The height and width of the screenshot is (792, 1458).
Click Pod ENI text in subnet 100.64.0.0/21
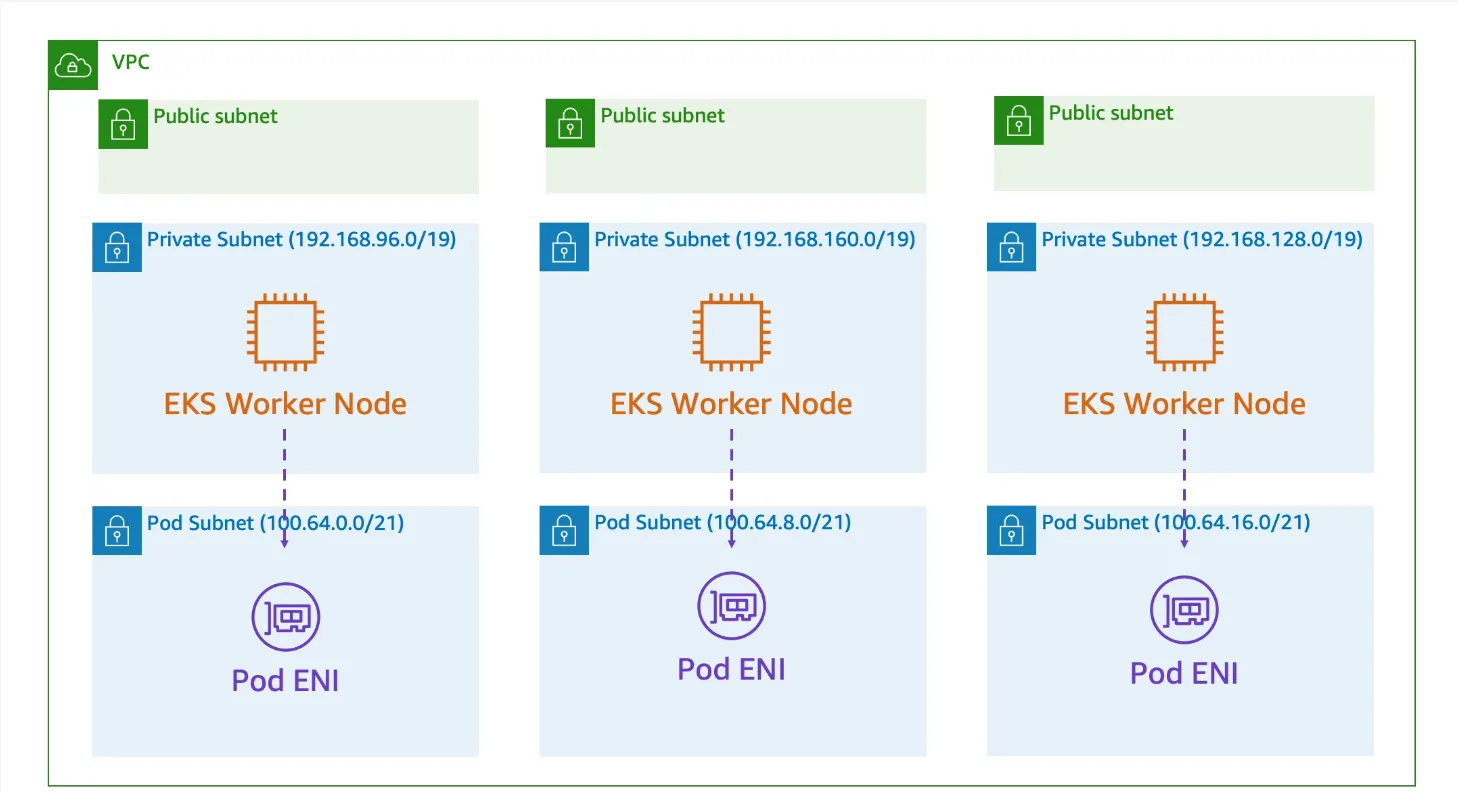click(286, 681)
